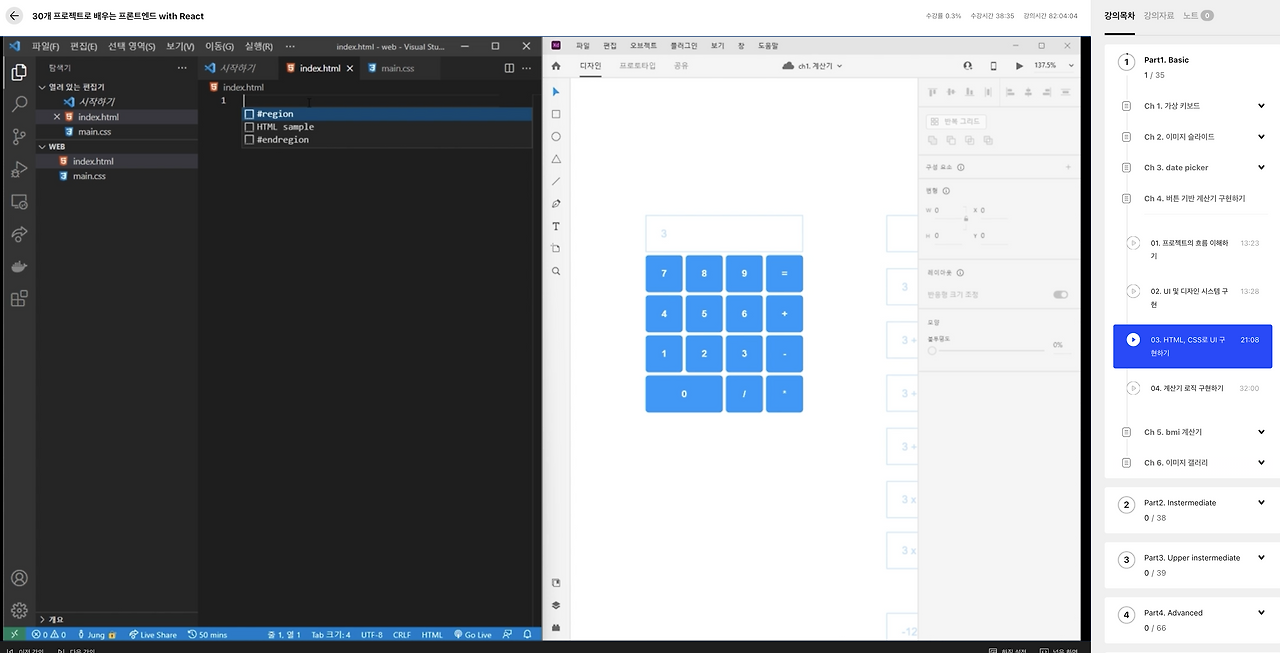Open XD Libraries panel icon
This screenshot has width=1280, height=653.
click(x=556, y=583)
